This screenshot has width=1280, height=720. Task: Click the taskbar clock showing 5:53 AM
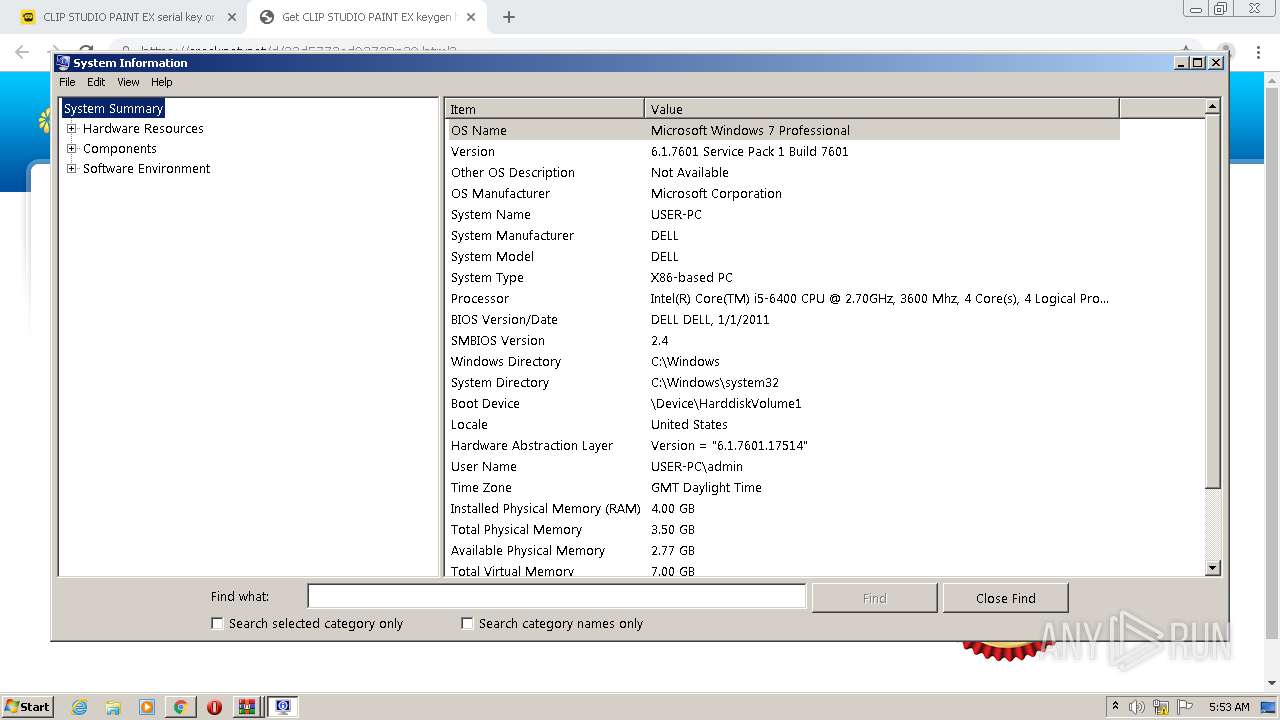pyautogui.click(x=1228, y=707)
